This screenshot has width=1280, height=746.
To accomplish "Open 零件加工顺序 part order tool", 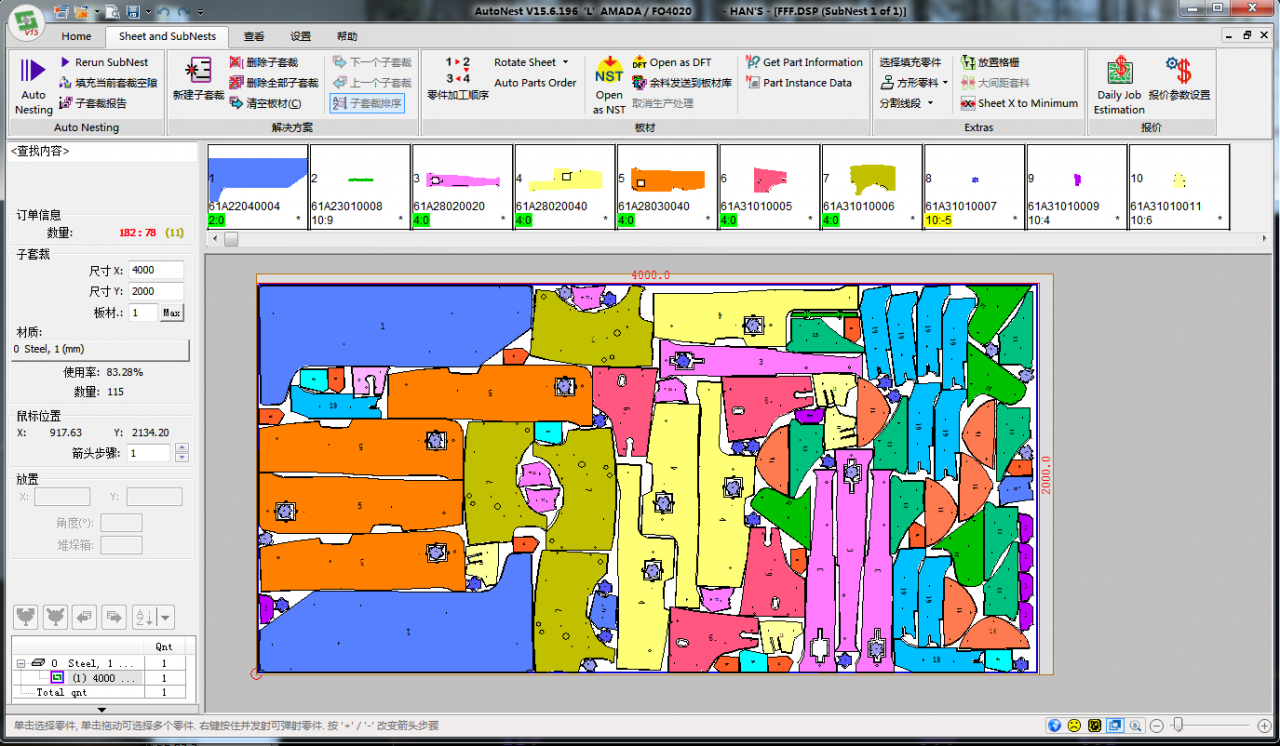I will click(457, 79).
